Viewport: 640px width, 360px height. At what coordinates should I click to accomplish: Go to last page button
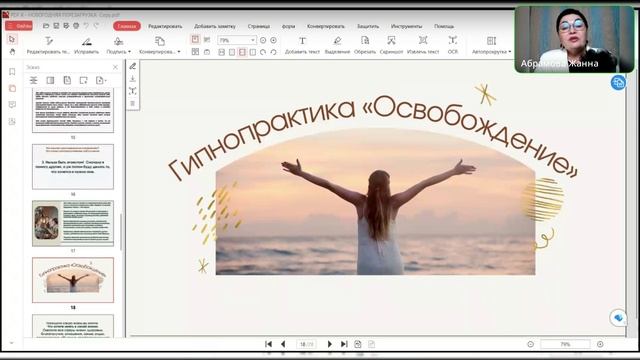(x=344, y=344)
